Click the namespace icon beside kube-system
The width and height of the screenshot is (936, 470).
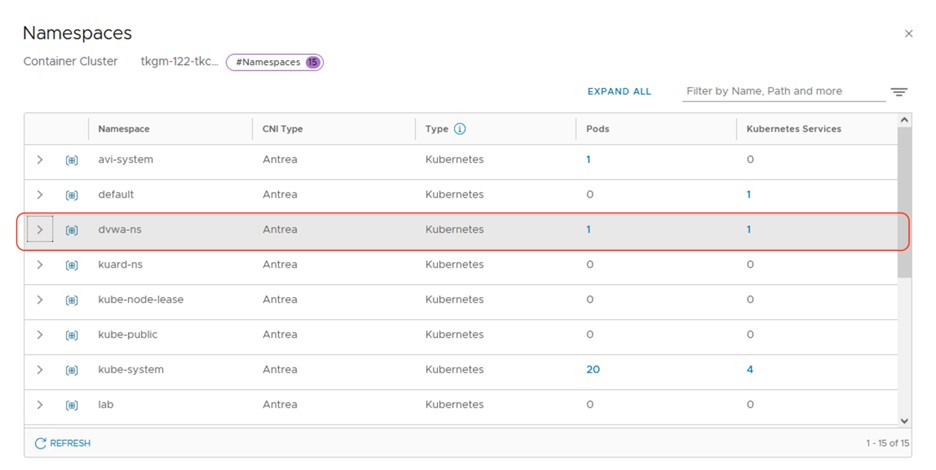(71, 370)
